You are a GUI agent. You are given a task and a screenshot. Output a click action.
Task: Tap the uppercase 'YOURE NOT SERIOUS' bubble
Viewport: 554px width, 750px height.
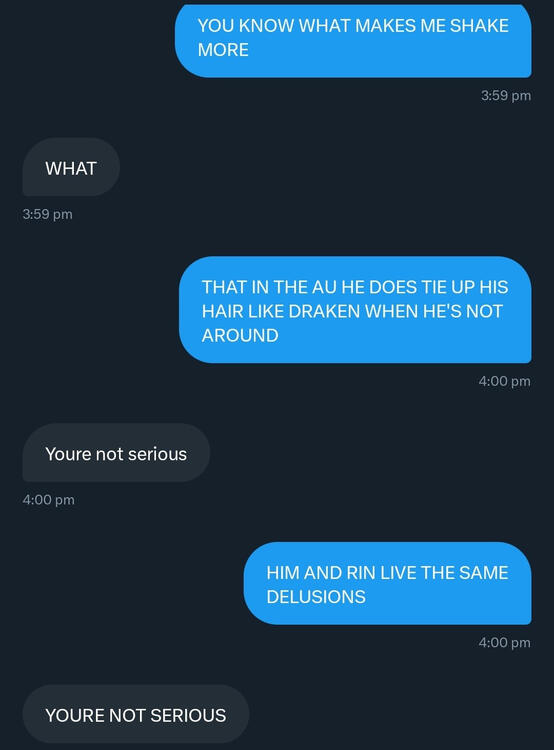click(136, 715)
